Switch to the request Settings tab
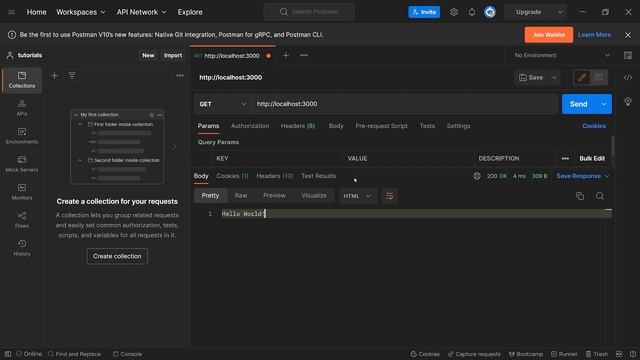Image resolution: width=640 pixels, height=360 pixels. tap(458, 126)
